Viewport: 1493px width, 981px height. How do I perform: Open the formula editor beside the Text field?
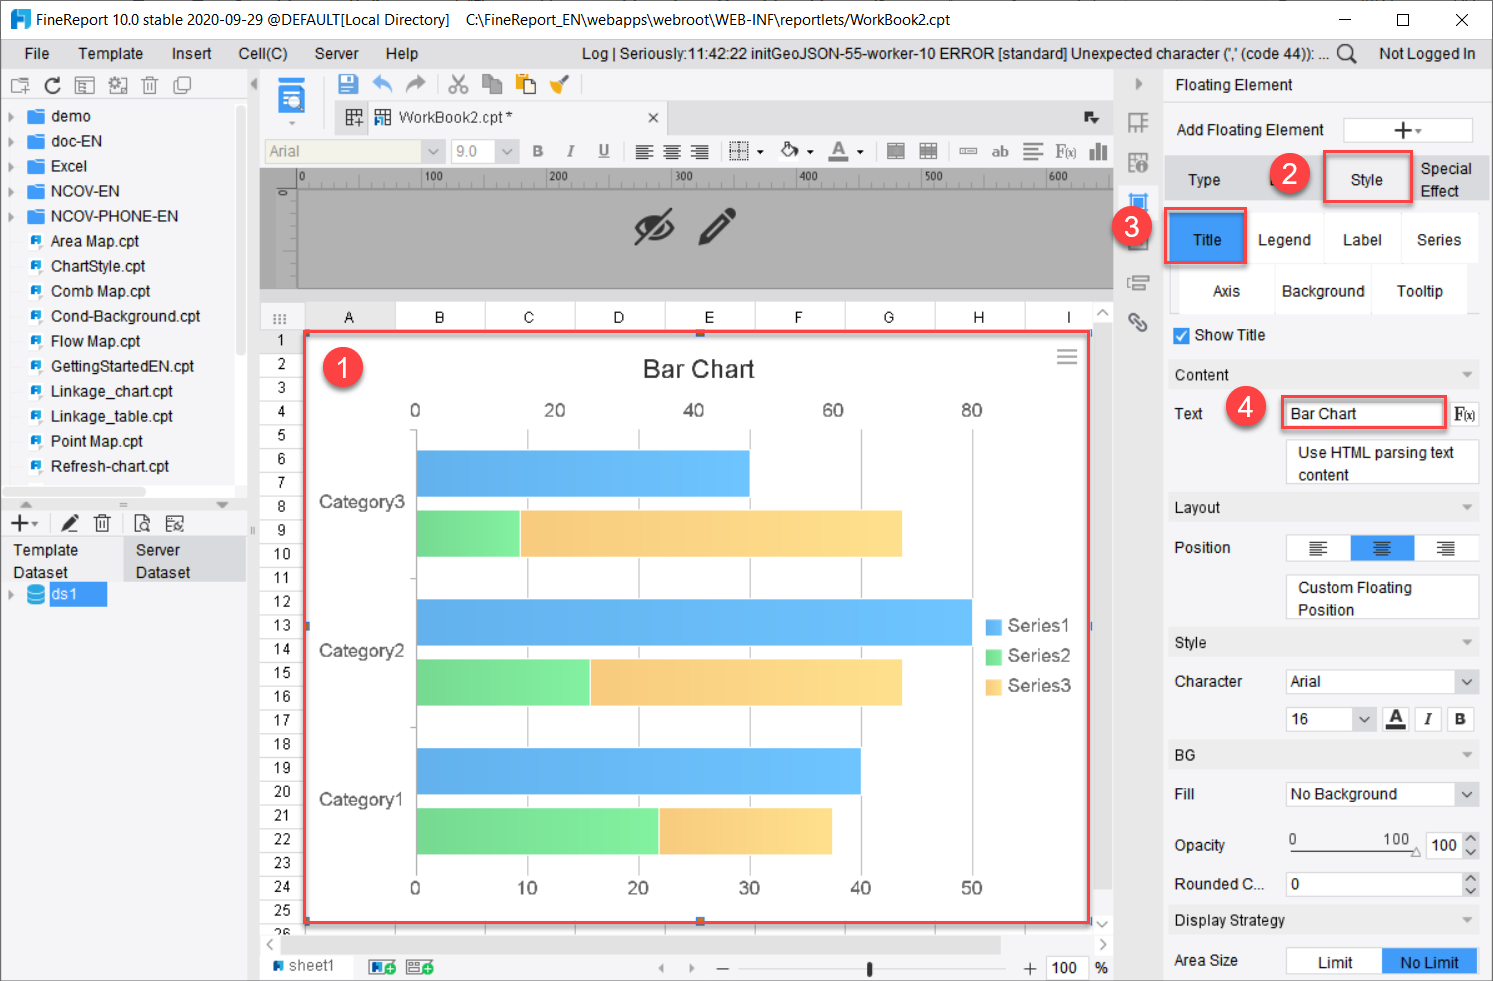tap(1463, 413)
